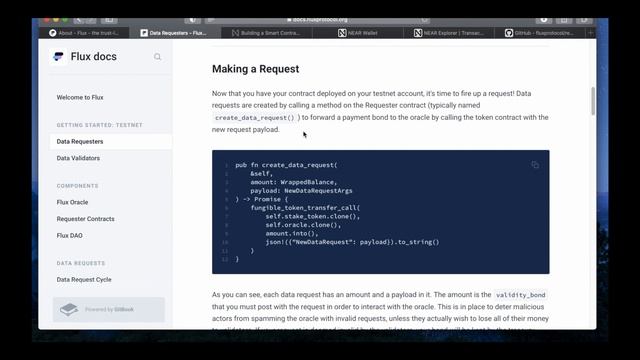Switch to the NEAR Explorer tab
This screenshot has height=360, width=640.
coord(449,33)
